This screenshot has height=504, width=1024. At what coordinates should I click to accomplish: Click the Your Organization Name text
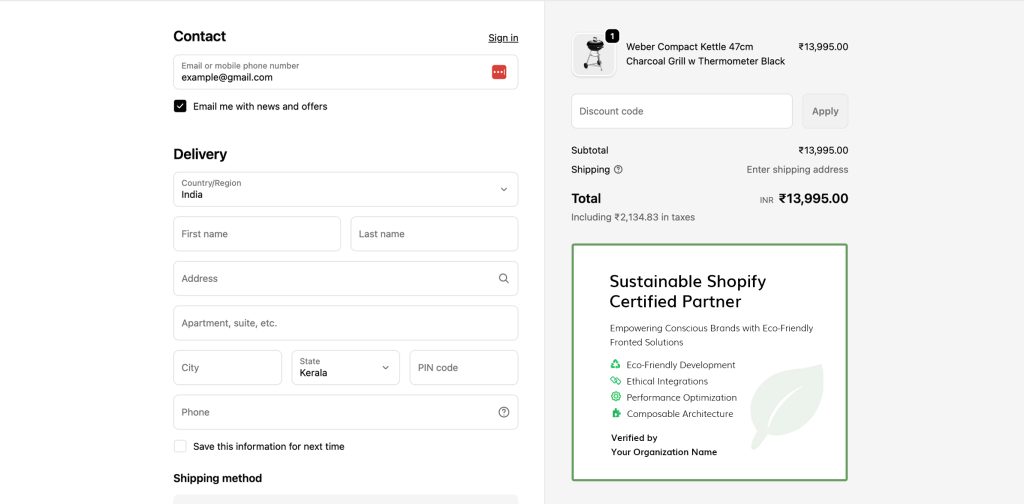[x=664, y=452]
